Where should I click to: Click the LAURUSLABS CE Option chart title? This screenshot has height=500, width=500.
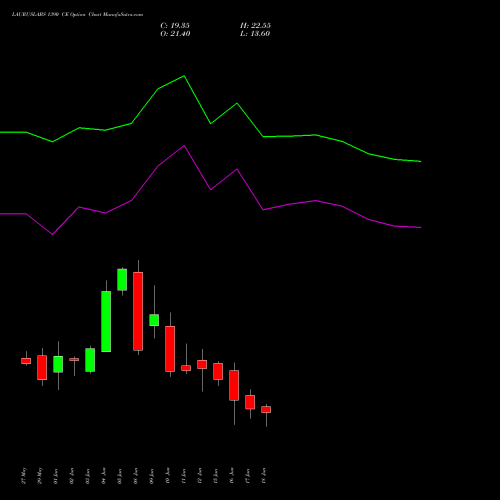coord(77,14)
